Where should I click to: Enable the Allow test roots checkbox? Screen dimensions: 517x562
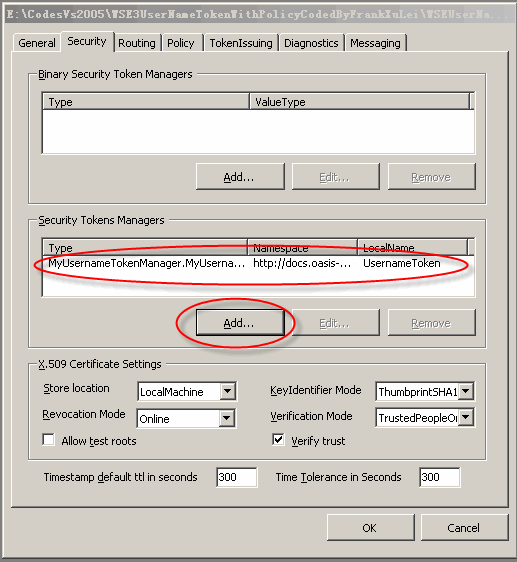coord(48,439)
